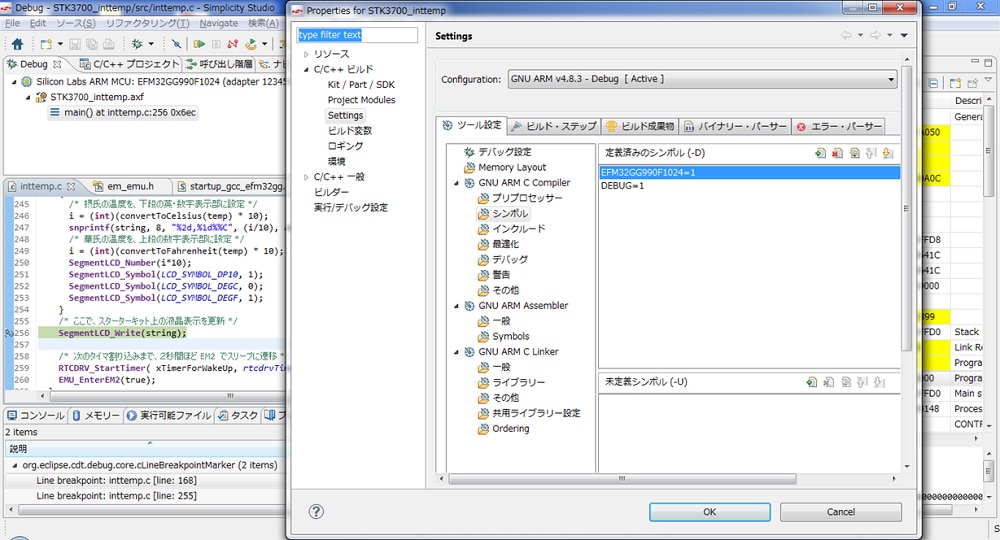
Task: Move defined symbol down arrow icon
Action: pyautogui.click(x=888, y=153)
